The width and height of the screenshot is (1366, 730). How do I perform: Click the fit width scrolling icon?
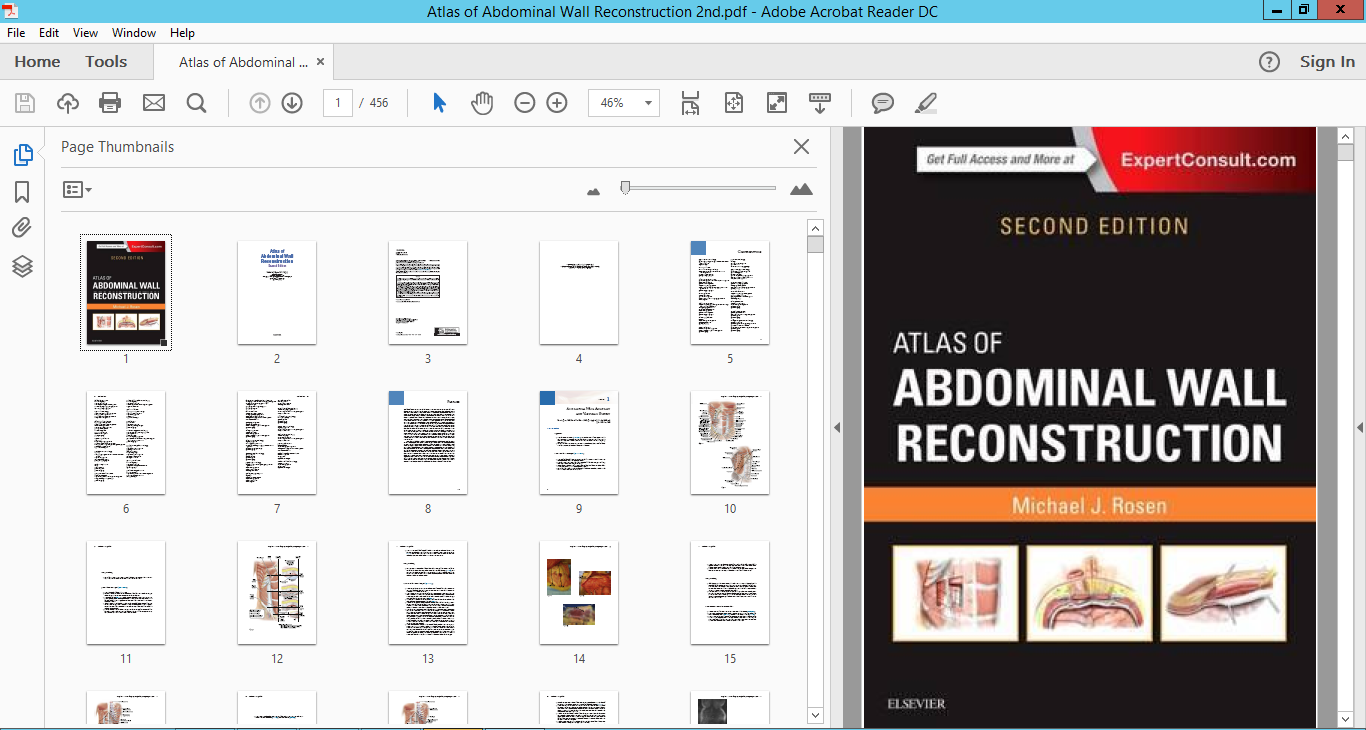(x=690, y=103)
